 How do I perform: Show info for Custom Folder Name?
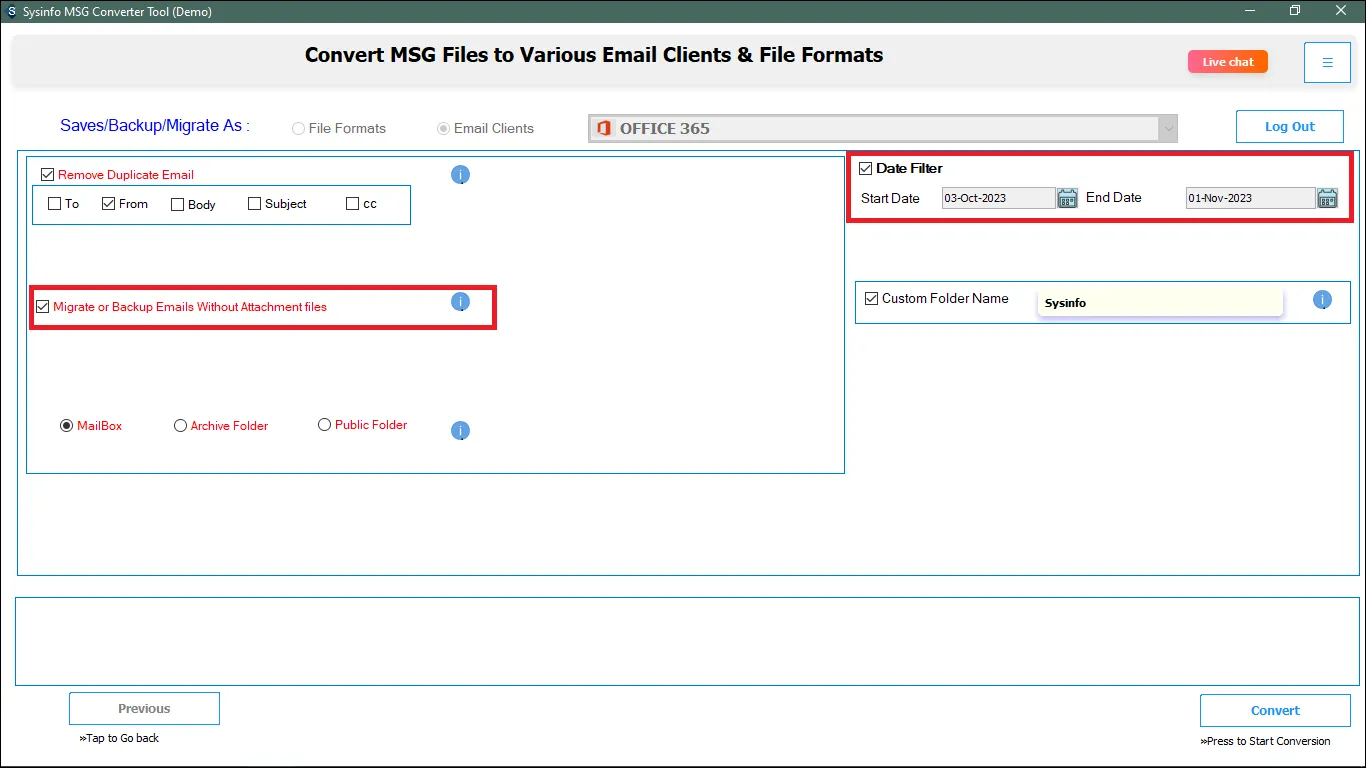[1322, 300]
